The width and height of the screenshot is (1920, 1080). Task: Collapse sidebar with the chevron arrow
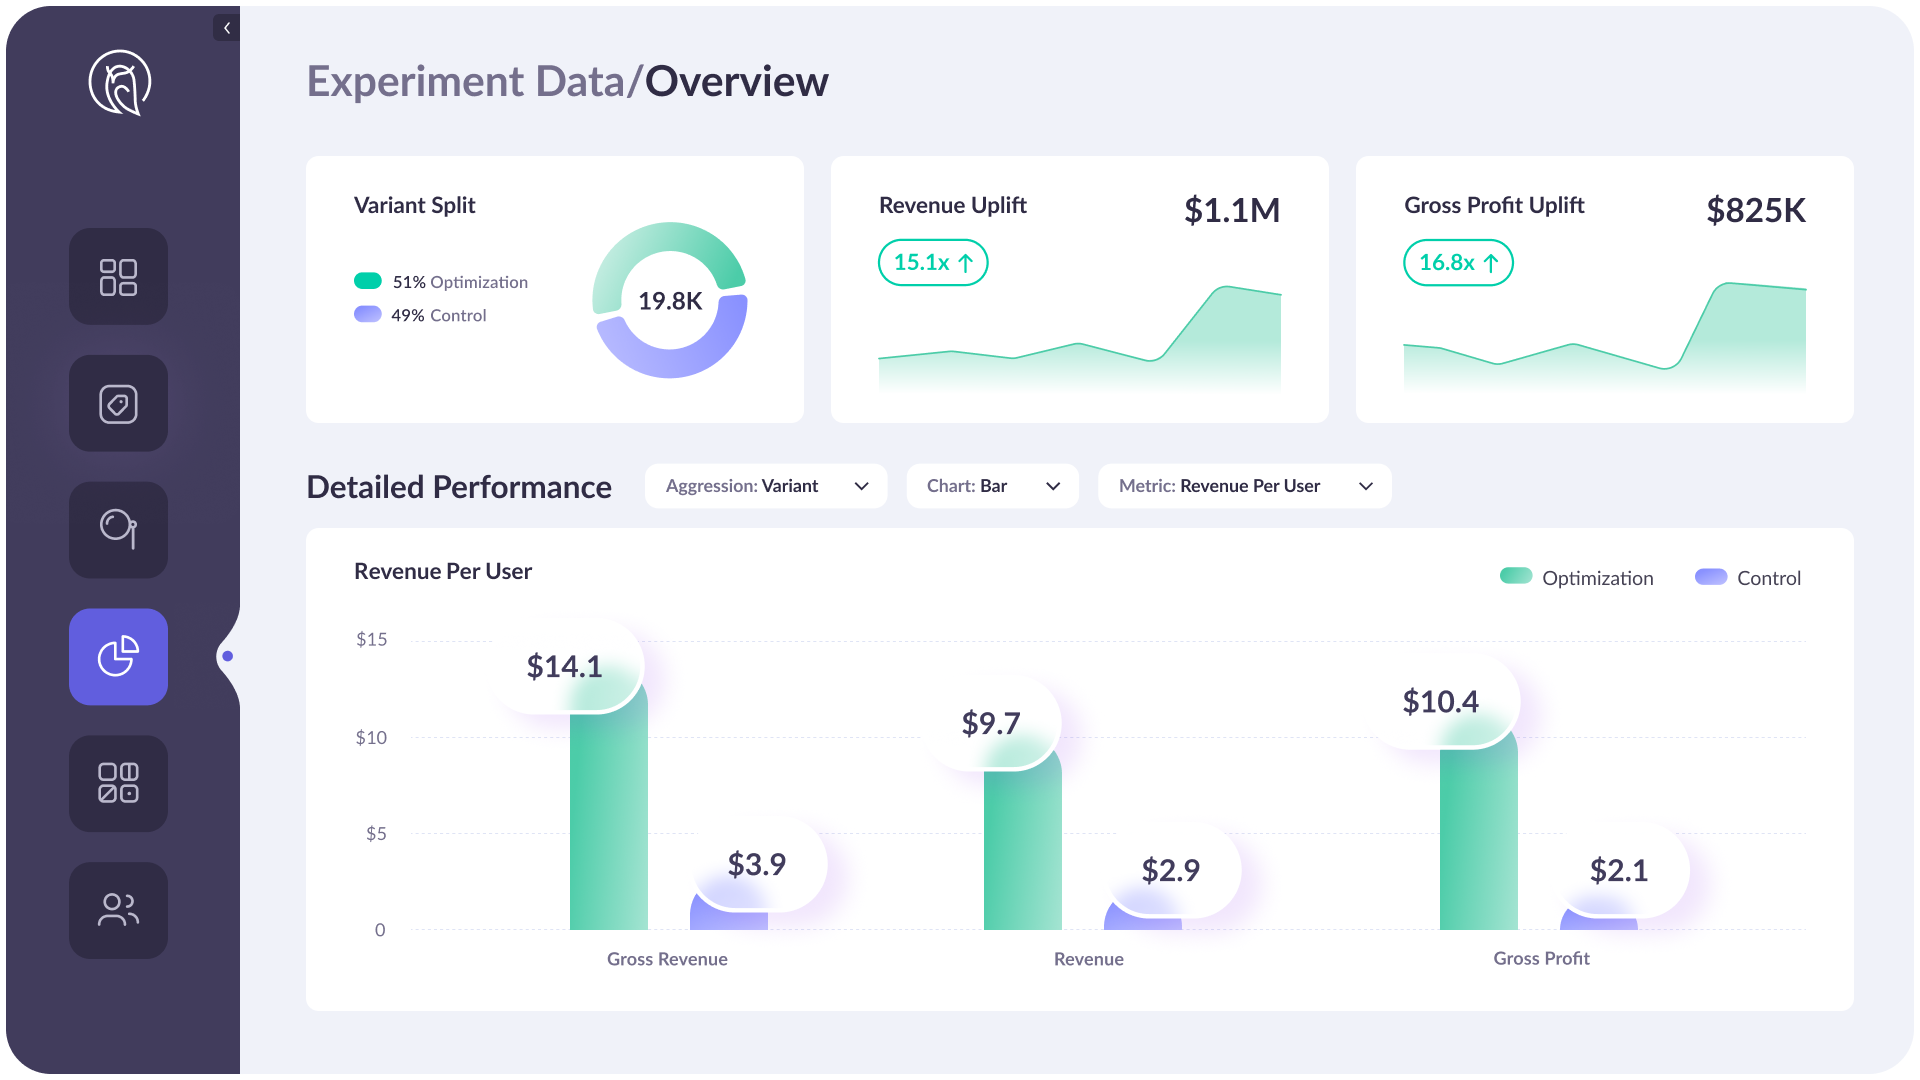pos(227,28)
